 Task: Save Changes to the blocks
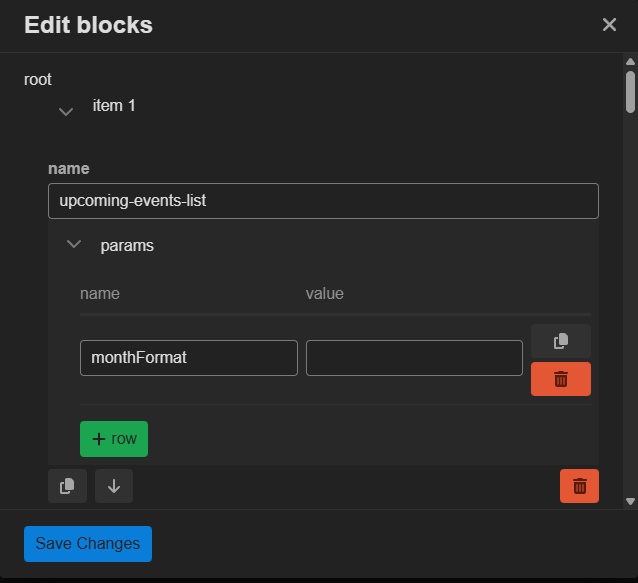(88, 544)
